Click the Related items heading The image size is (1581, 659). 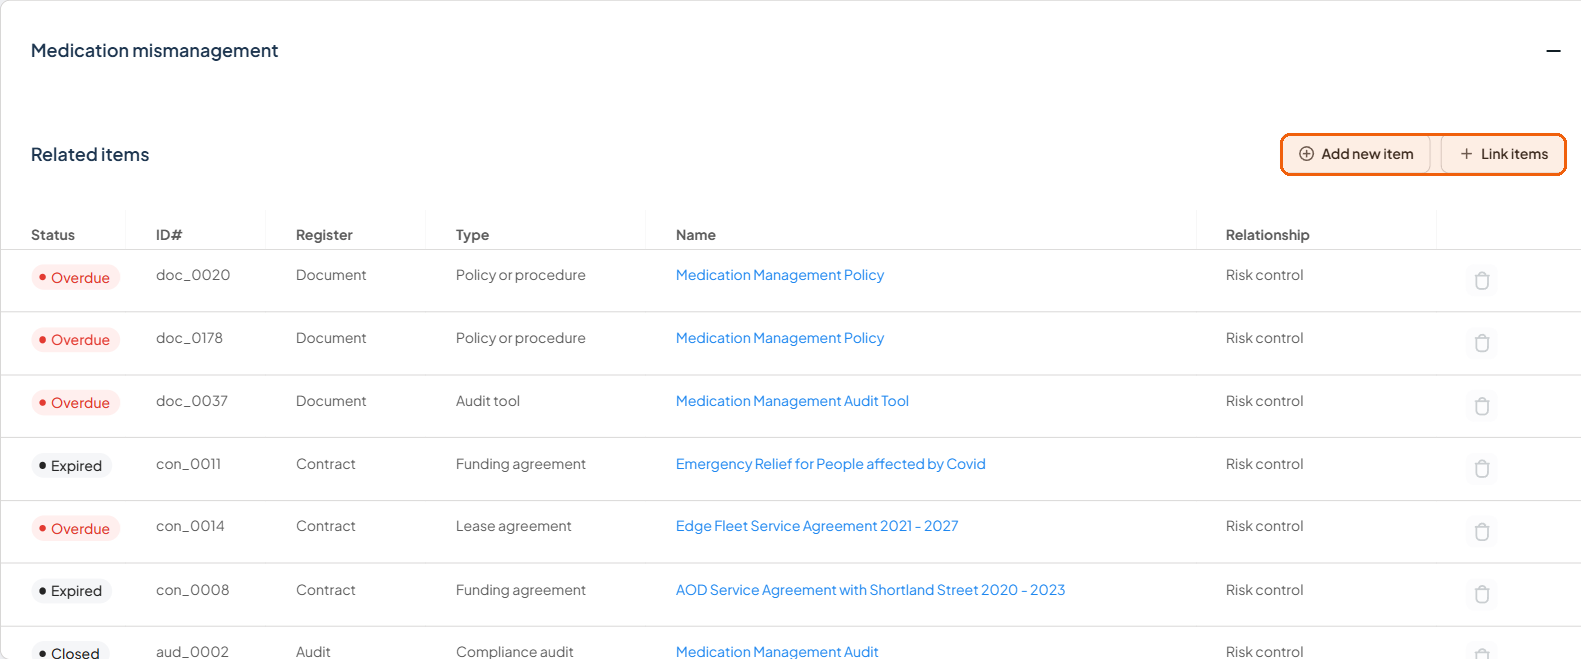click(90, 155)
